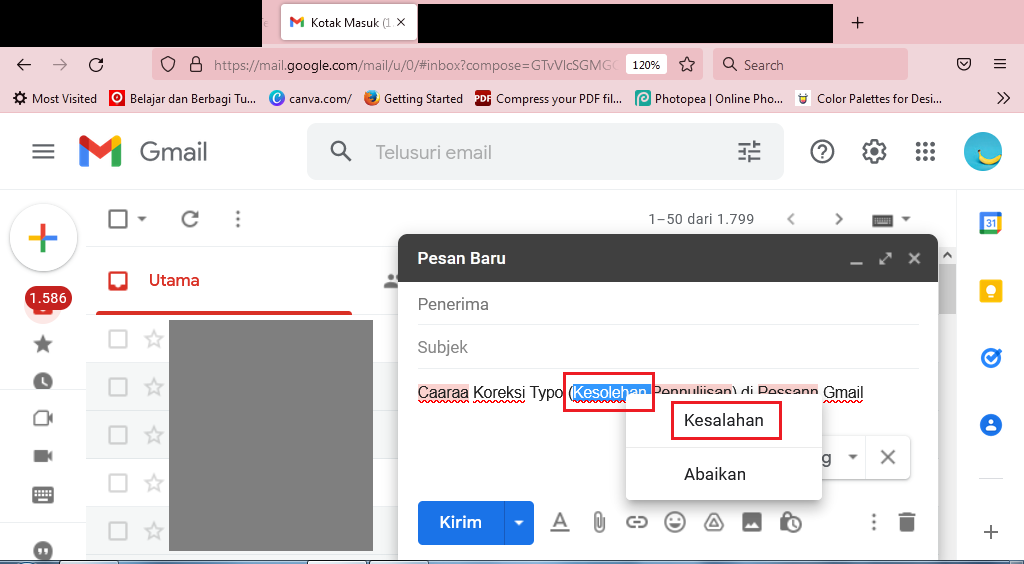Bookmark this page with the star
Image resolution: width=1024 pixels, height=564 pixels.
(x=686, y=65)
